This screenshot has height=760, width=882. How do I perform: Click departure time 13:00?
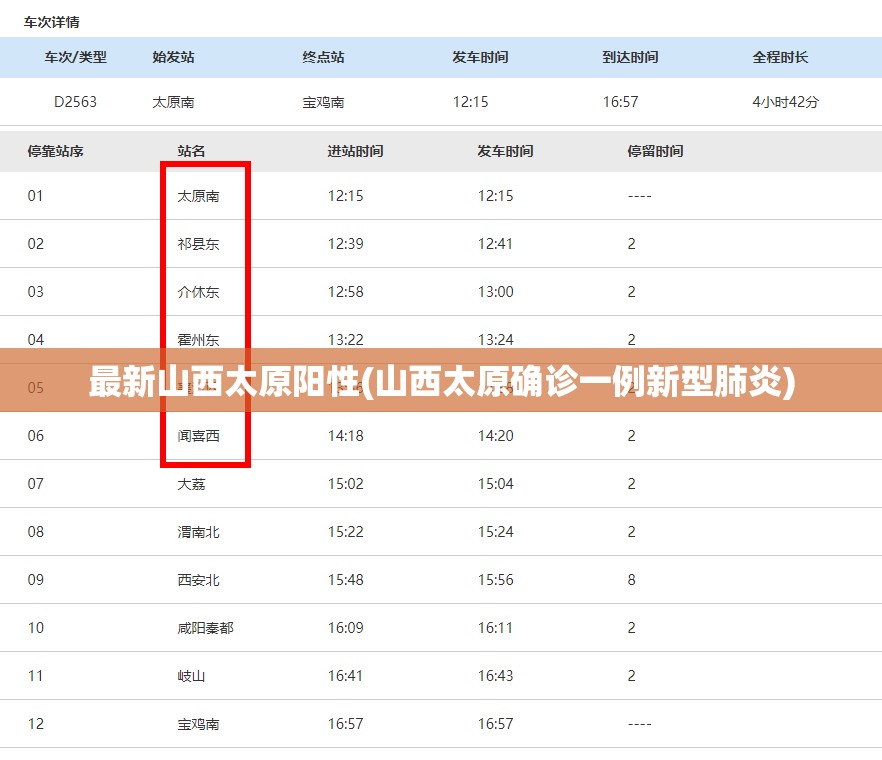pyautogui.click(x=496, y=291)
